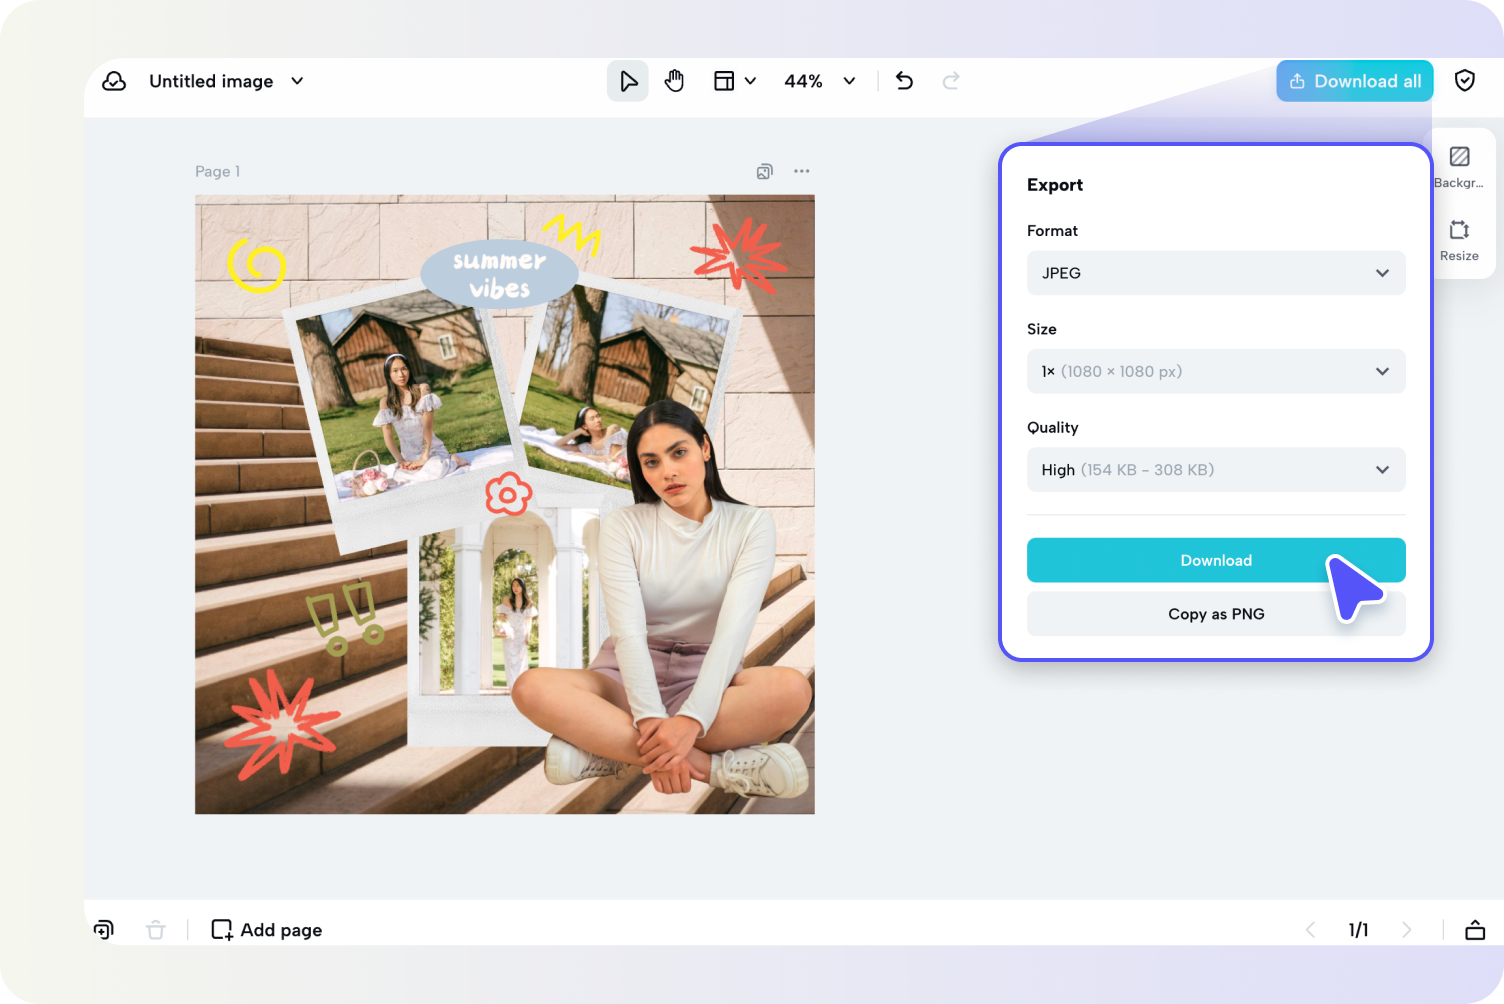Click Copy as PNG button

(x=1216, y=614)
